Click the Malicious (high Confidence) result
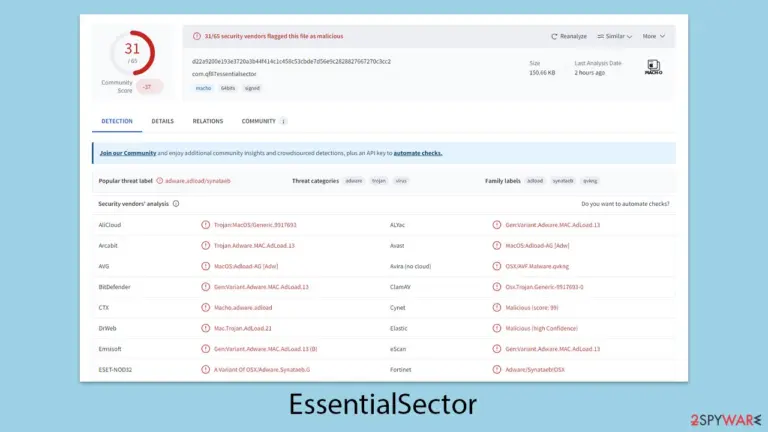The width and height of the screenshot is (768, 432). click(542, 328)
